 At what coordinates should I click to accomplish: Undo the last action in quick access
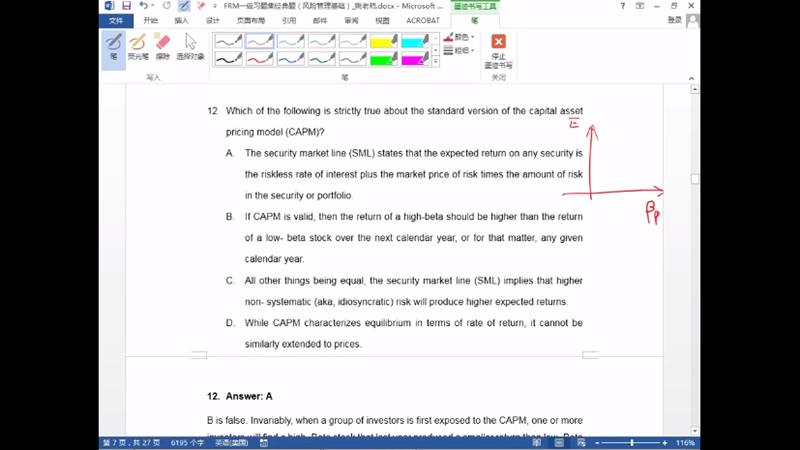143,6
